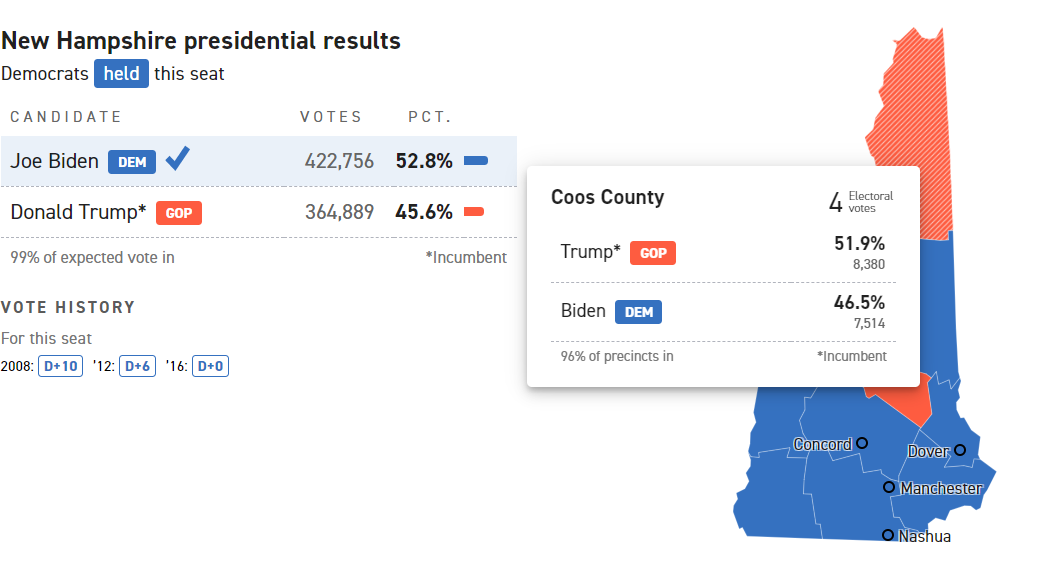The width and height of the screenshot is (1042, 562).
Task: Click the Manchester city marker on map
Action: click(x=889, y=487)
